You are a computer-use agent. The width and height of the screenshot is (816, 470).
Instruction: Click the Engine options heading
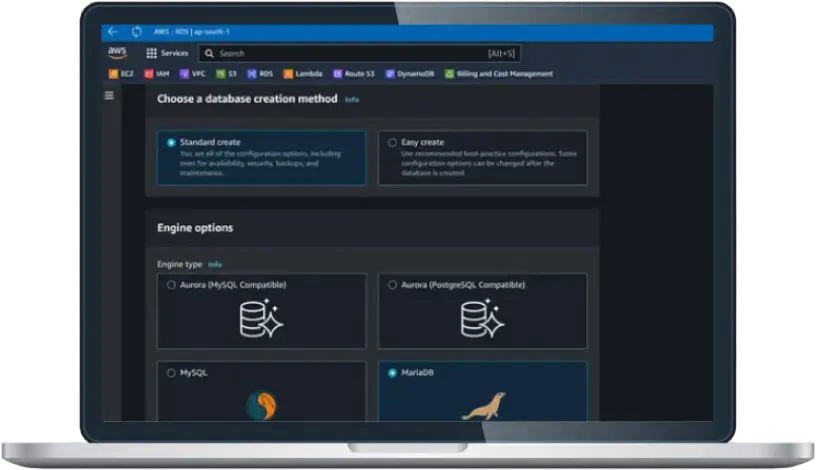pyautogui.click(x=195, y=228)
